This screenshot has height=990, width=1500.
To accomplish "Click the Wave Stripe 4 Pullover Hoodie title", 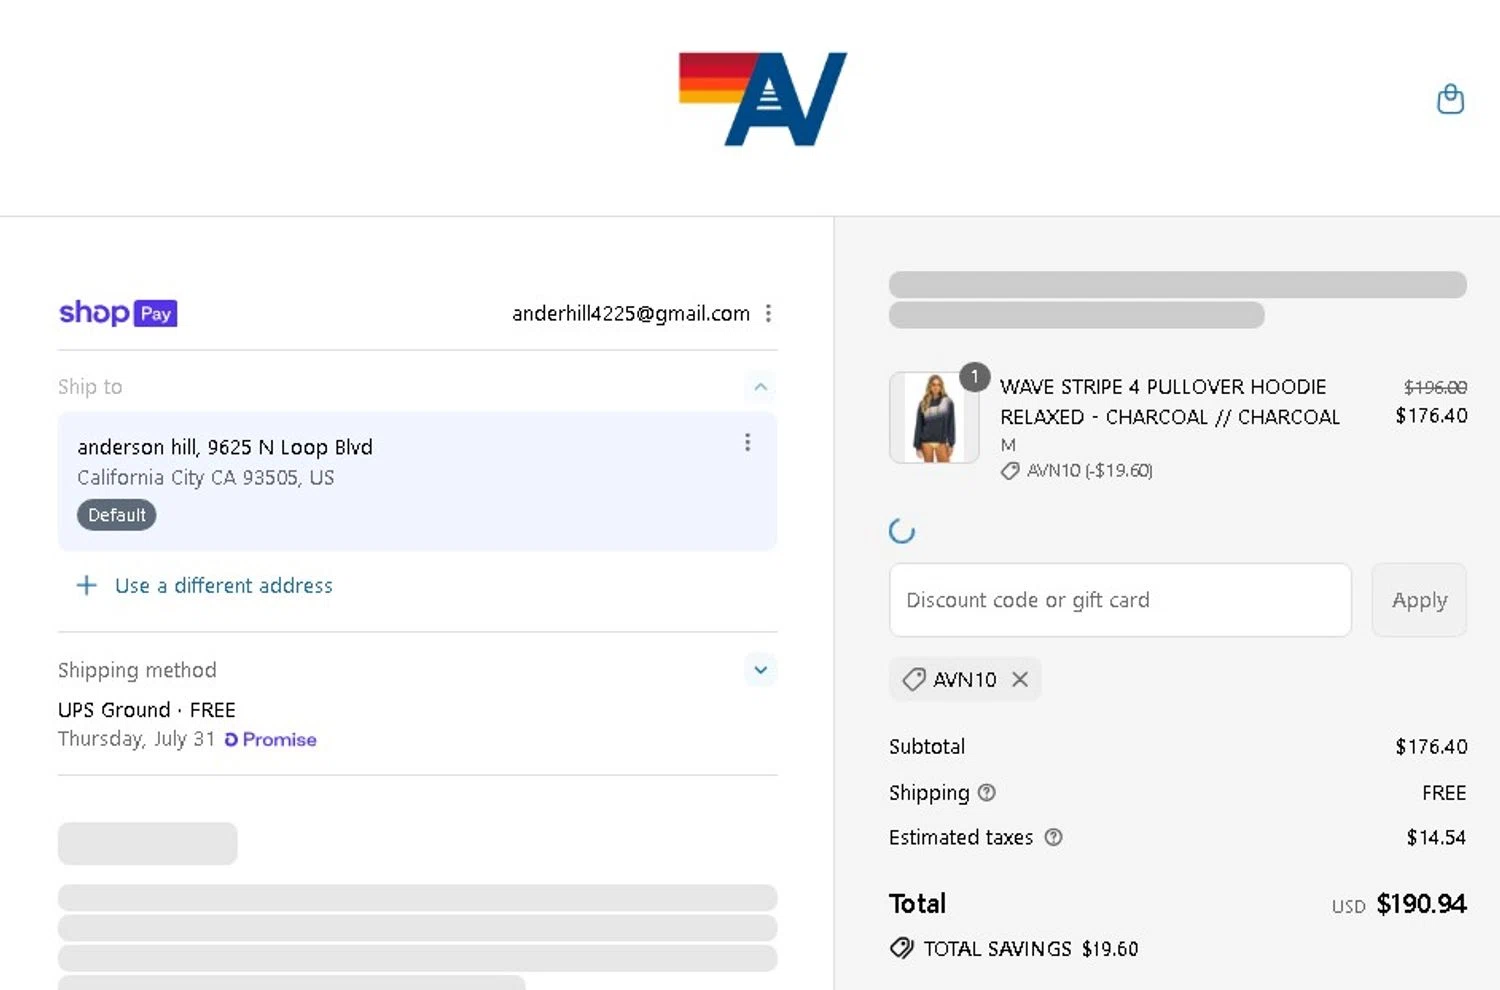I will tap(1170, 402).
